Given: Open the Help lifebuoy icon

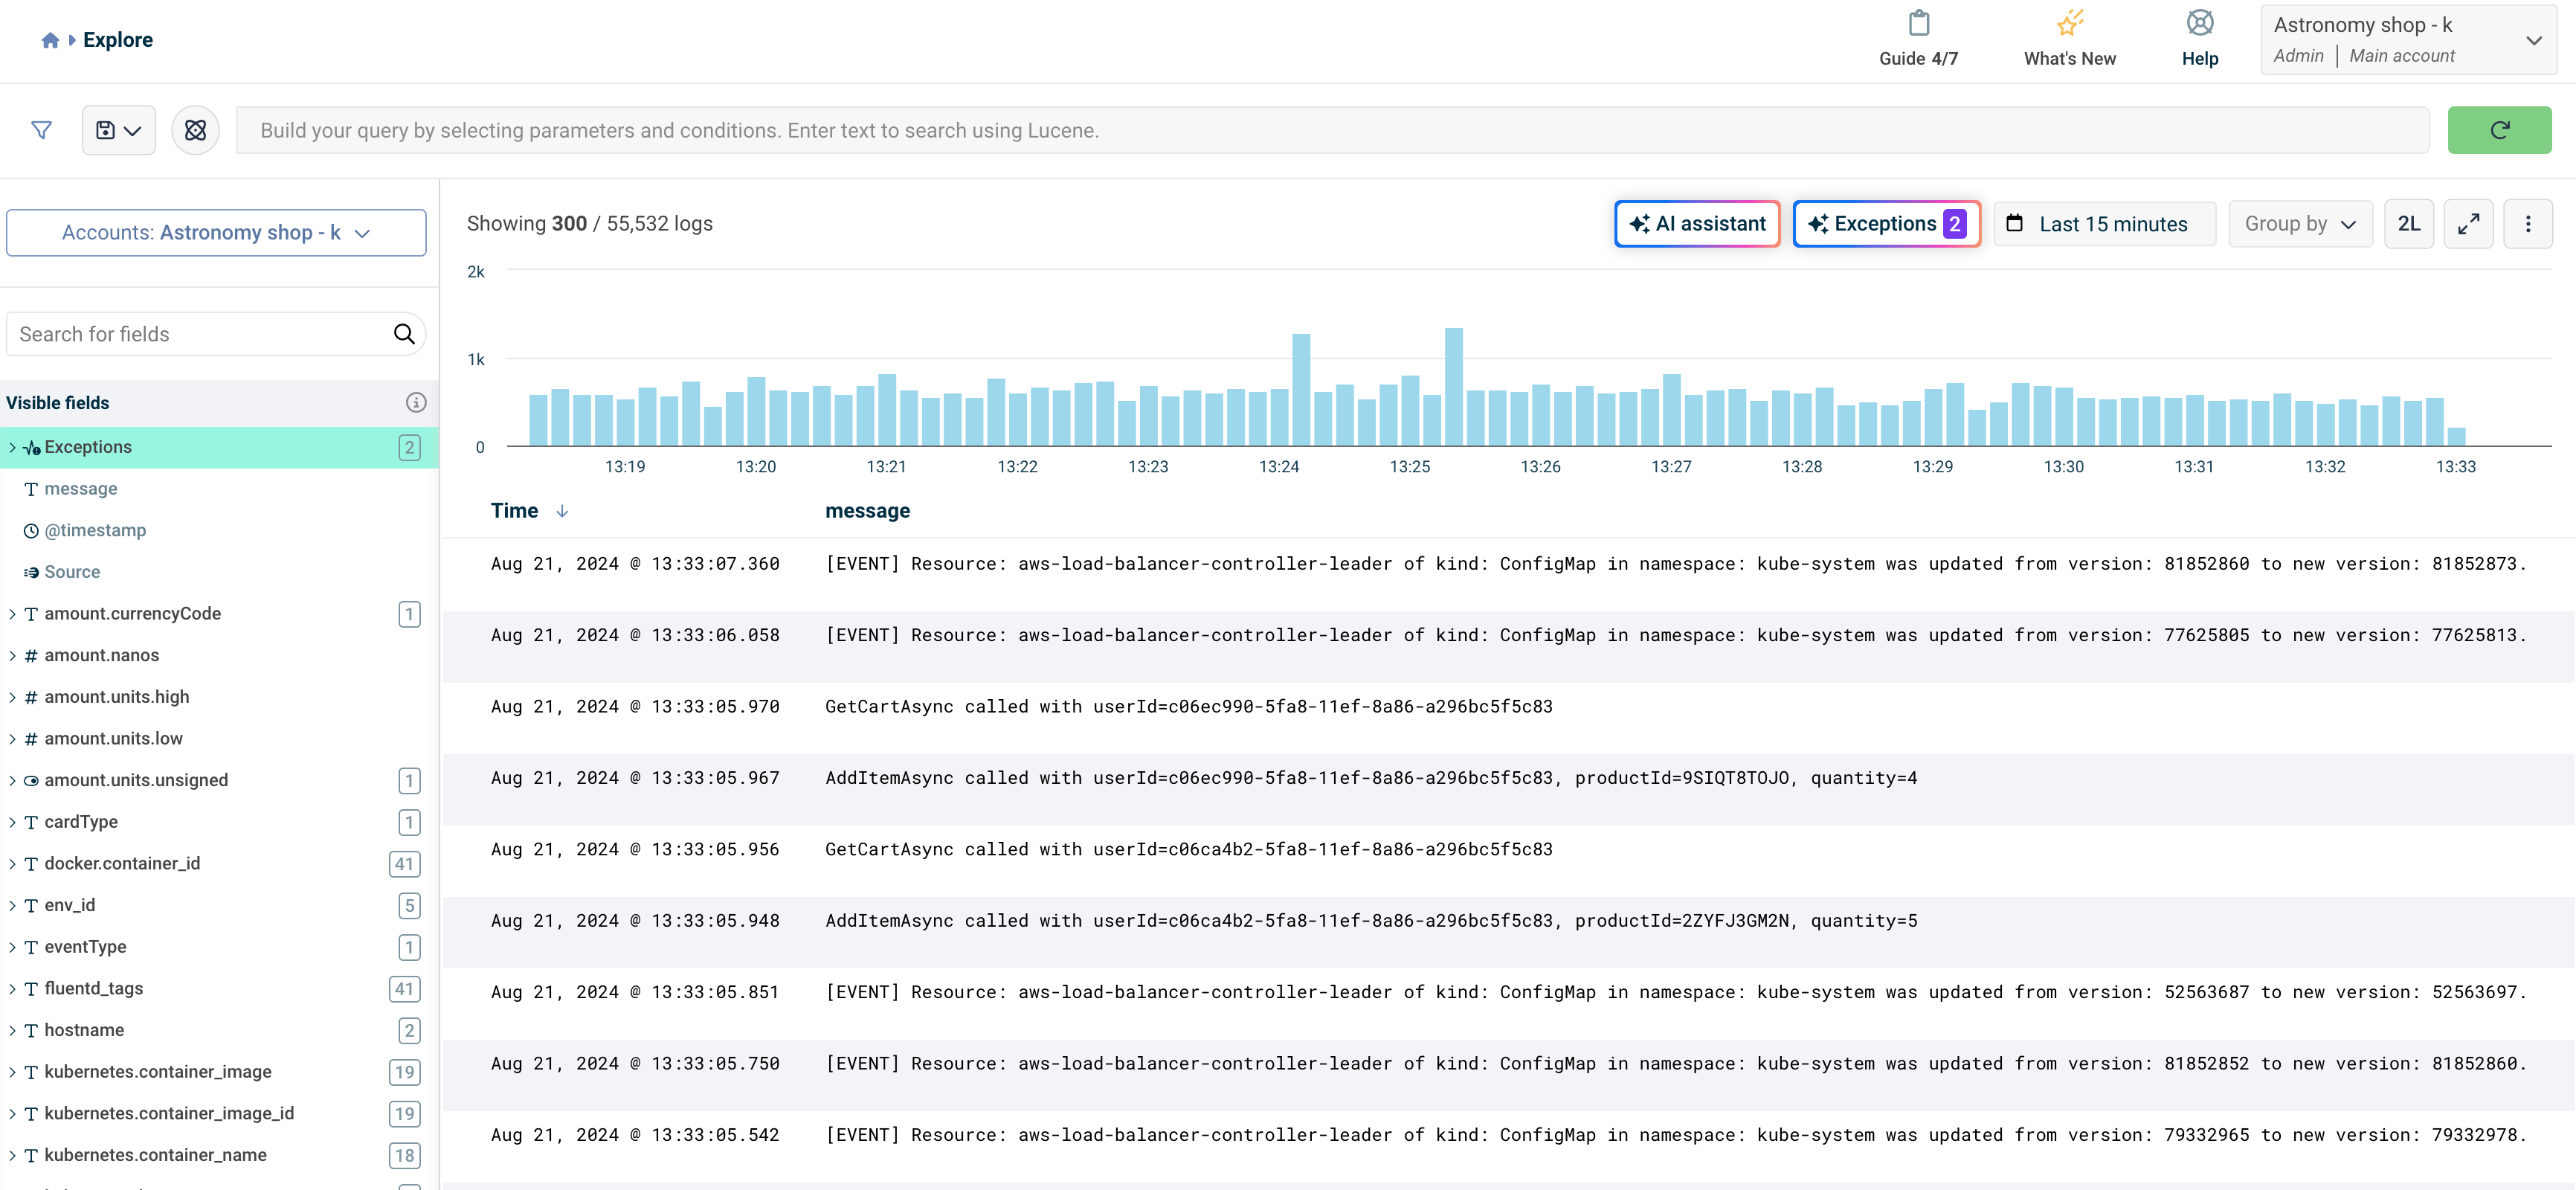Looking at the screenshot, I should coord(2199,23).
